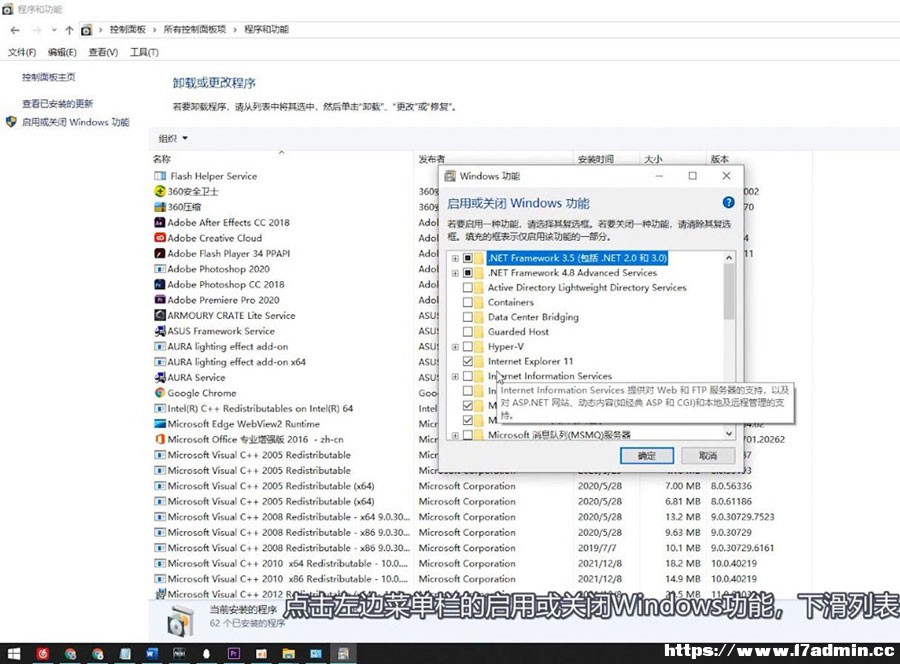Open 控制面板主页 link

coord(48,77)
